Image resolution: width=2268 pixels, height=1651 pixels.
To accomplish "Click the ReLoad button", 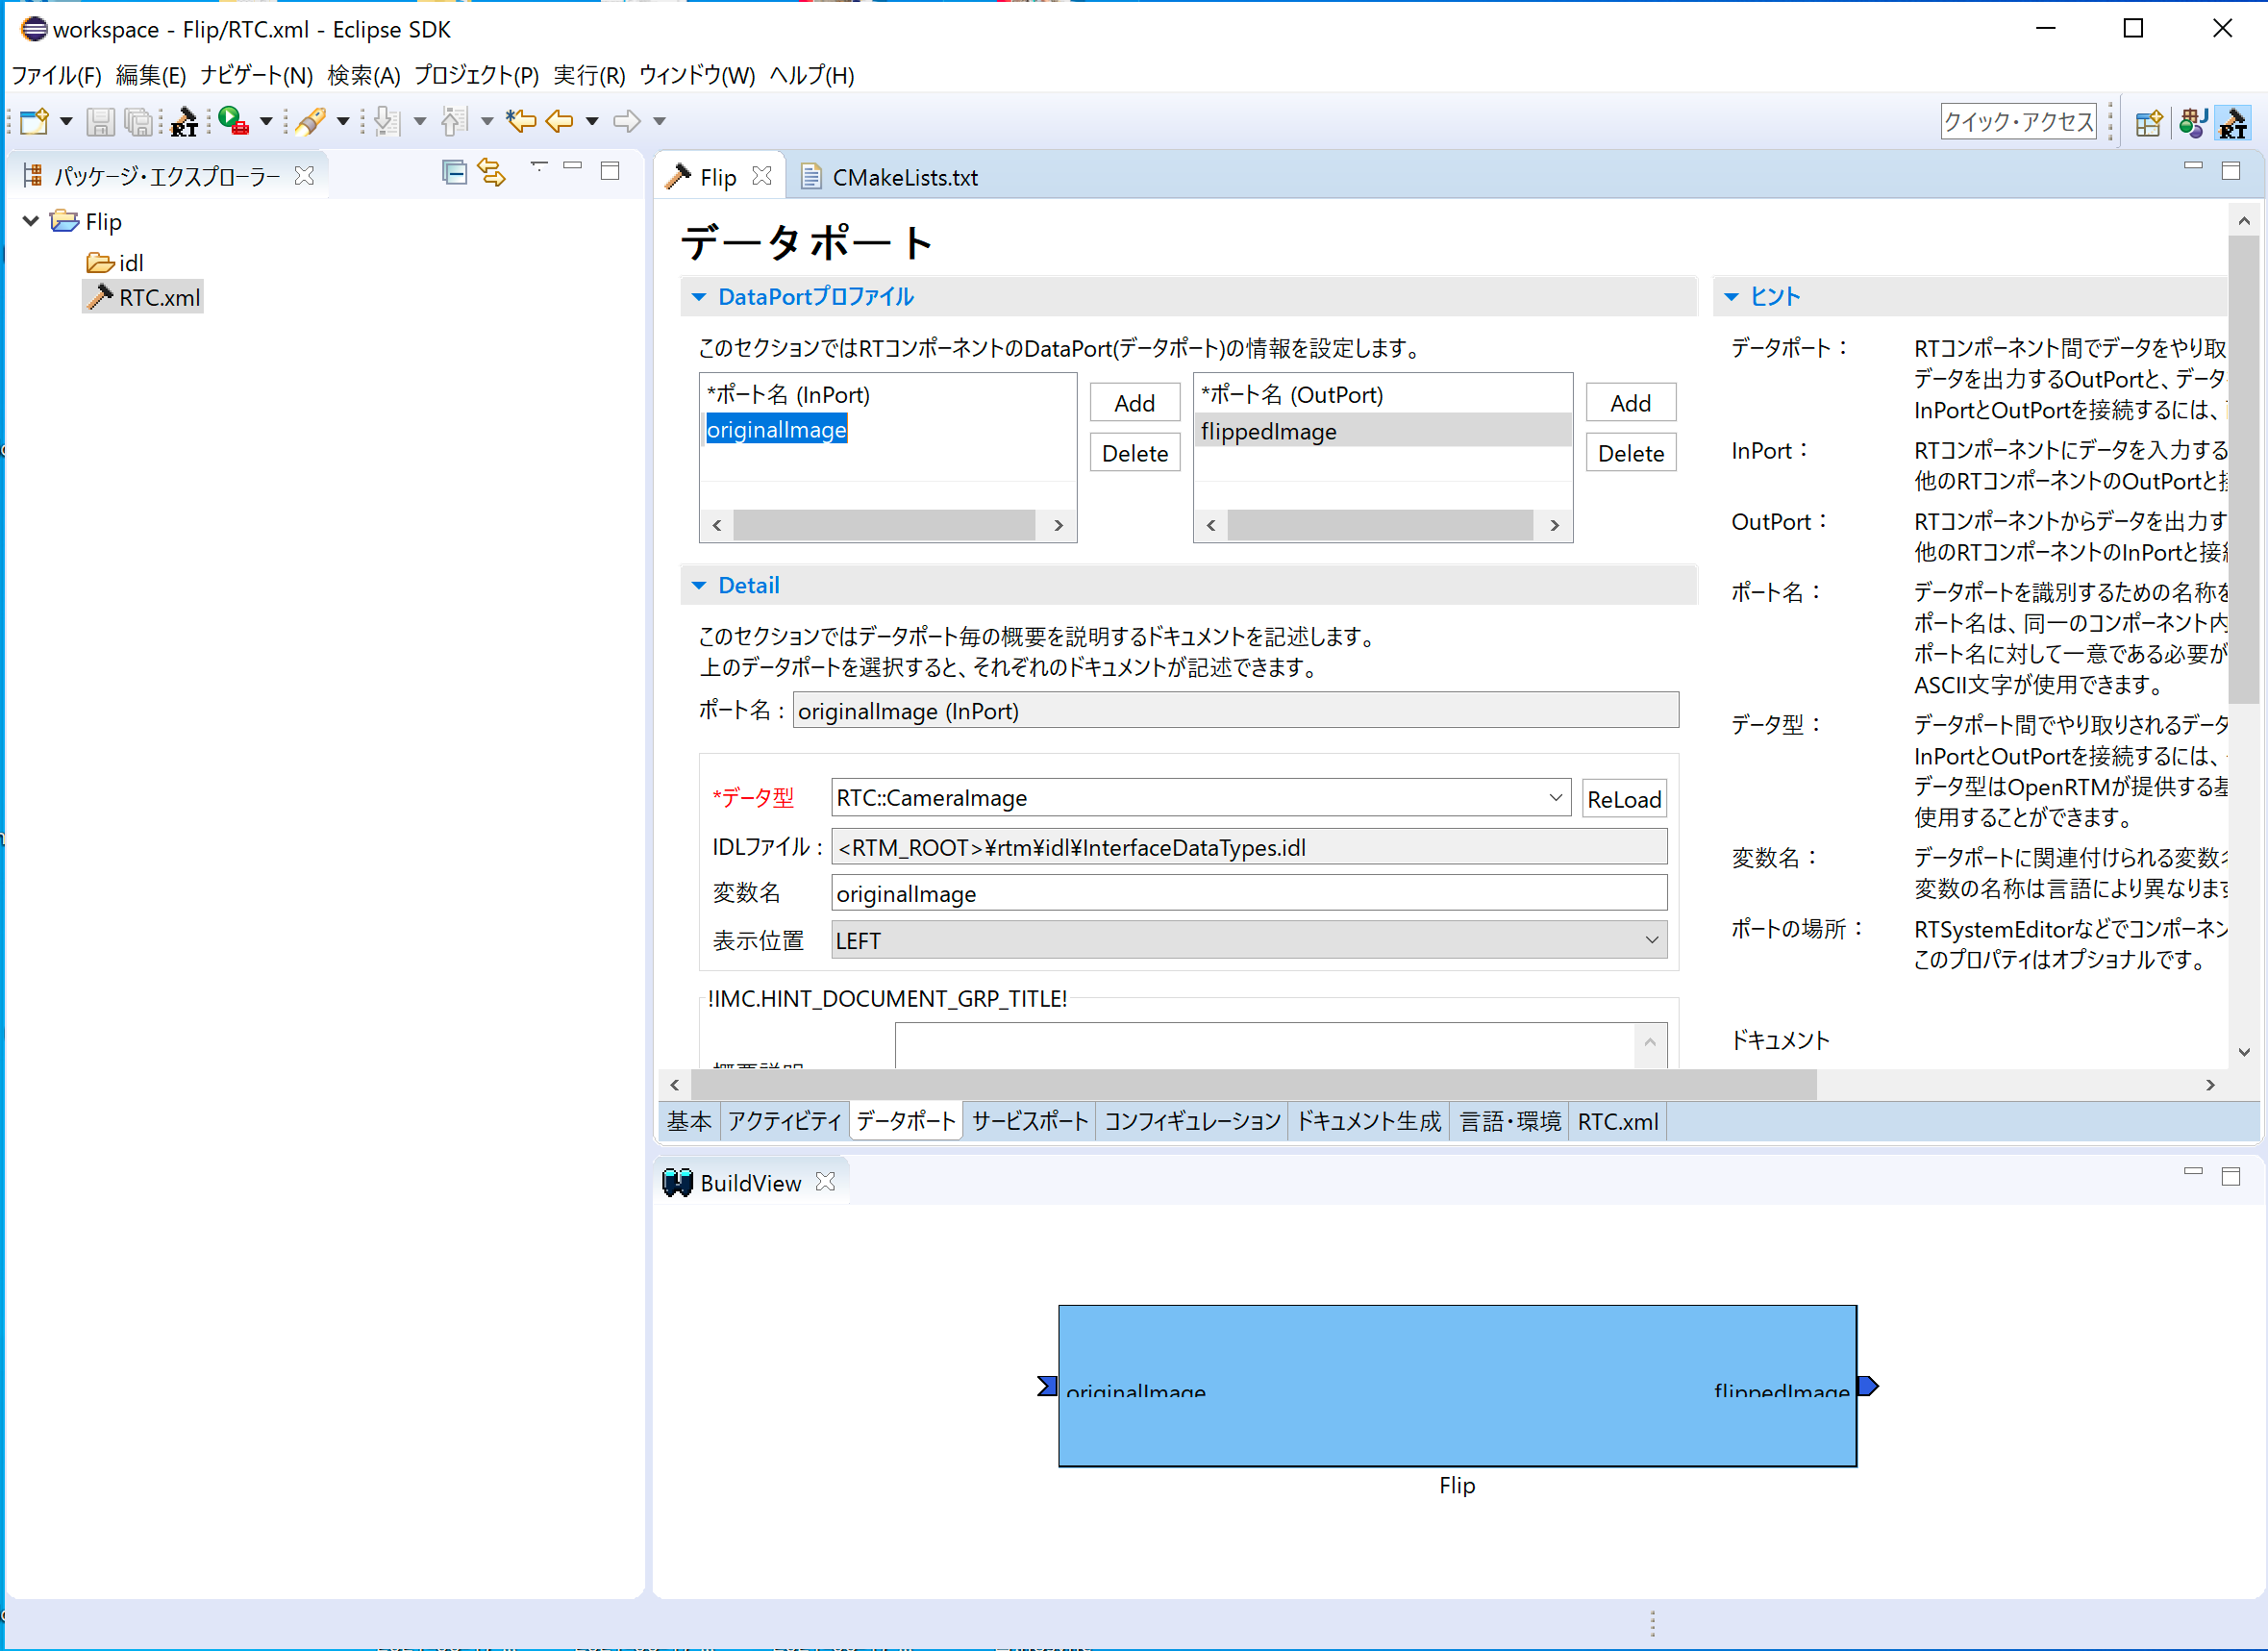I will pos(1624,799).
